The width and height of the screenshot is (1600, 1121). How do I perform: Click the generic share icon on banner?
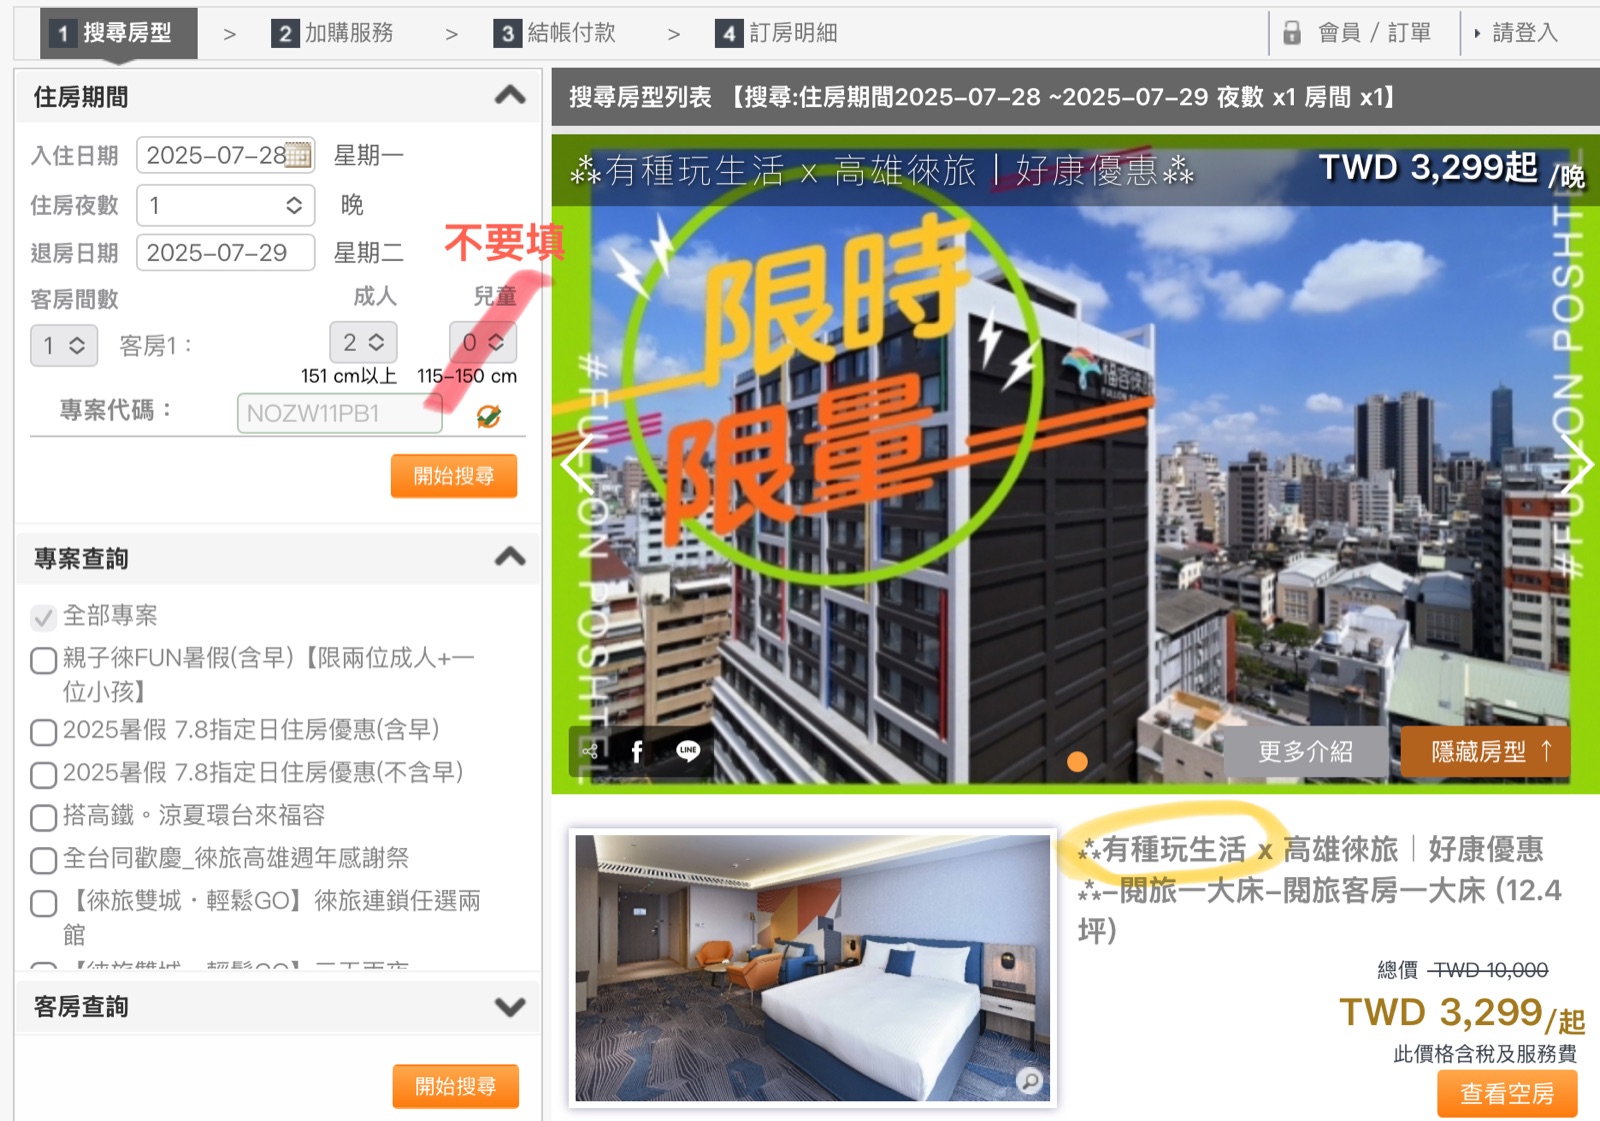point(590,751)
